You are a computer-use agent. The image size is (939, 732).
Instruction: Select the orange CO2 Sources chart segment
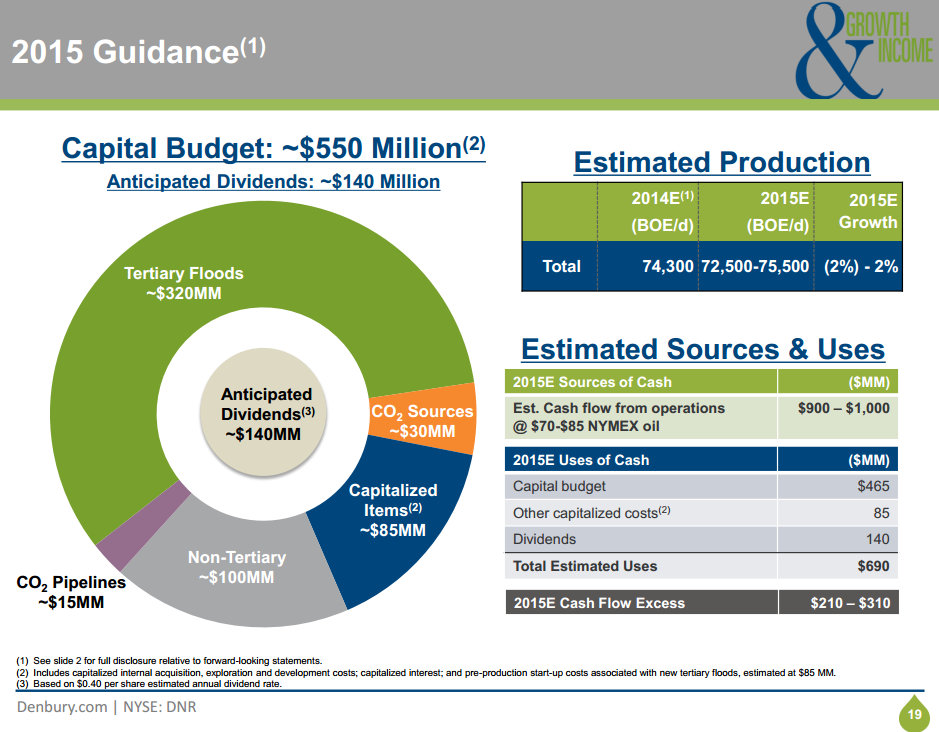point(421,421)
